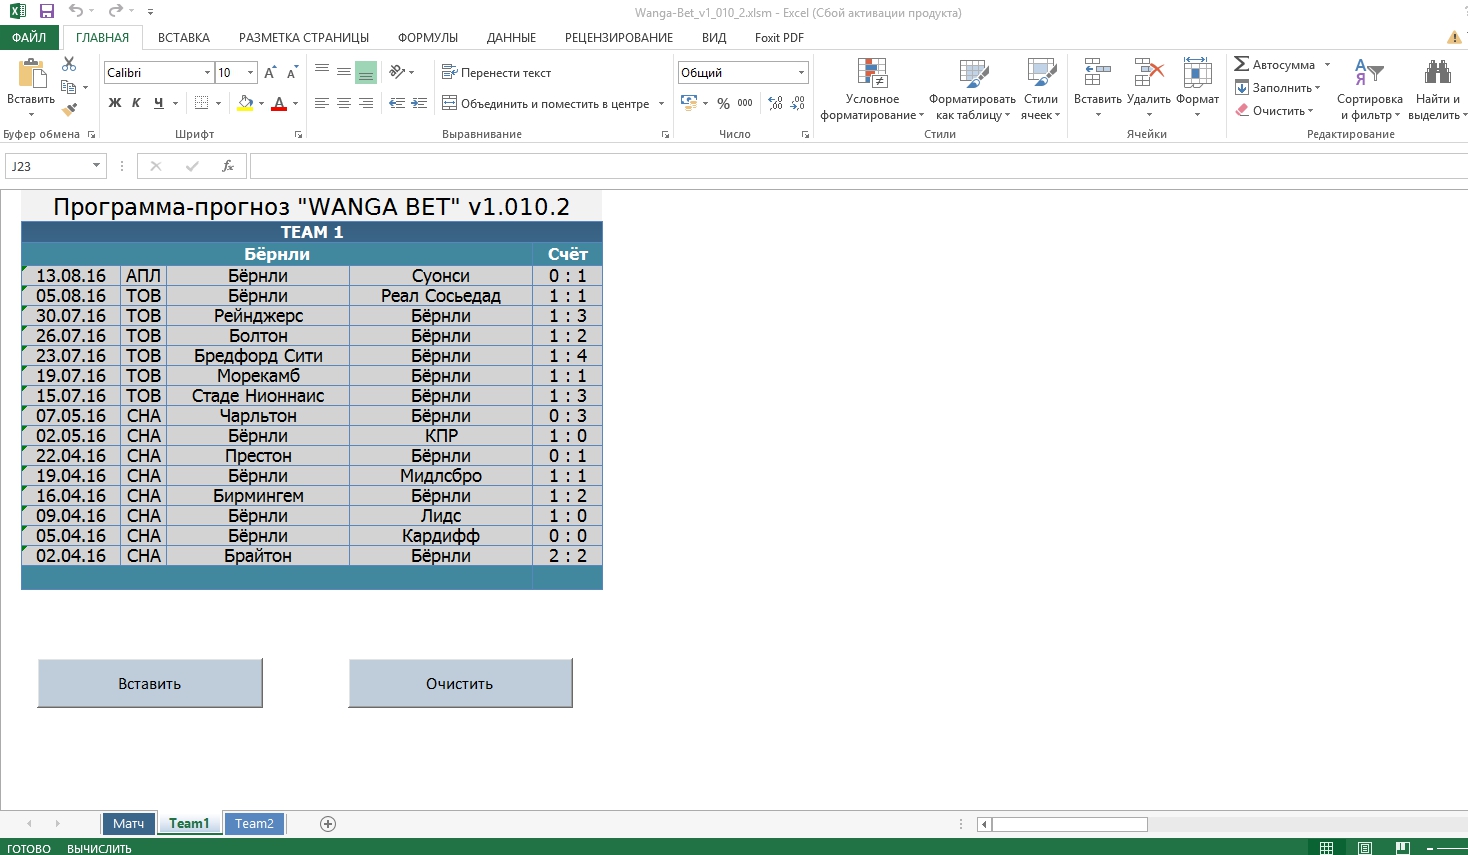Open the Матч sheet tab
This screenshot has width=1468, height=855.
tap(128, 823)
